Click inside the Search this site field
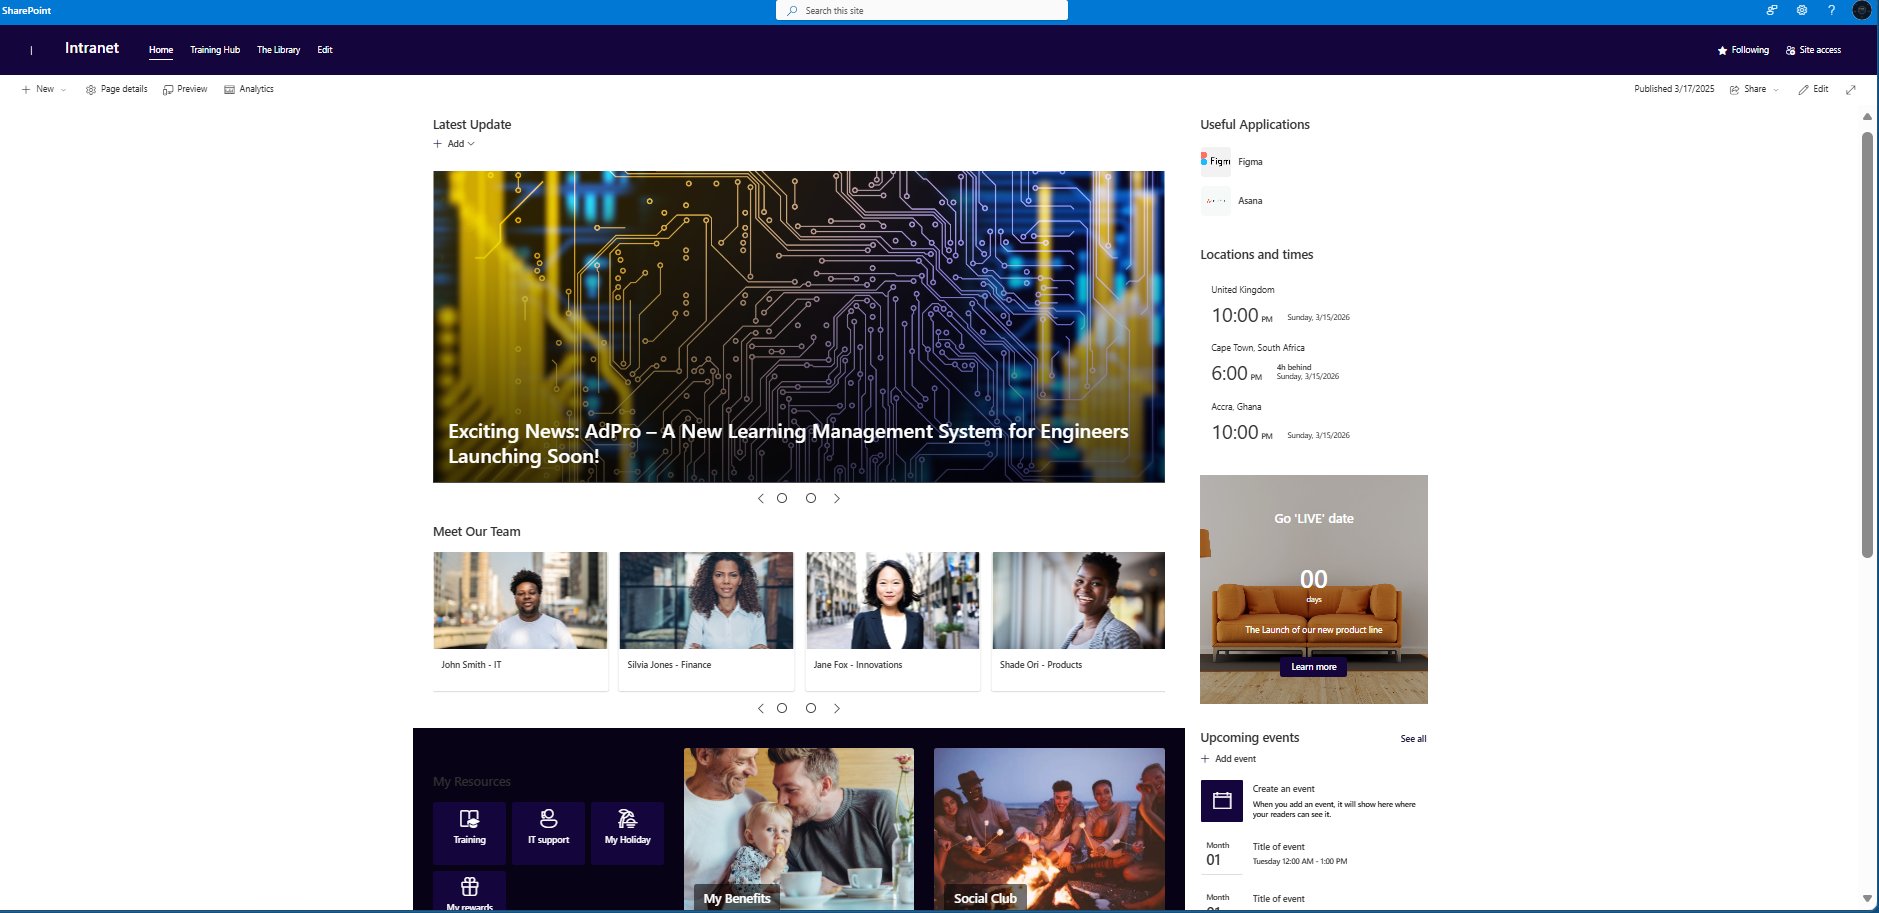 pos(920,10)
